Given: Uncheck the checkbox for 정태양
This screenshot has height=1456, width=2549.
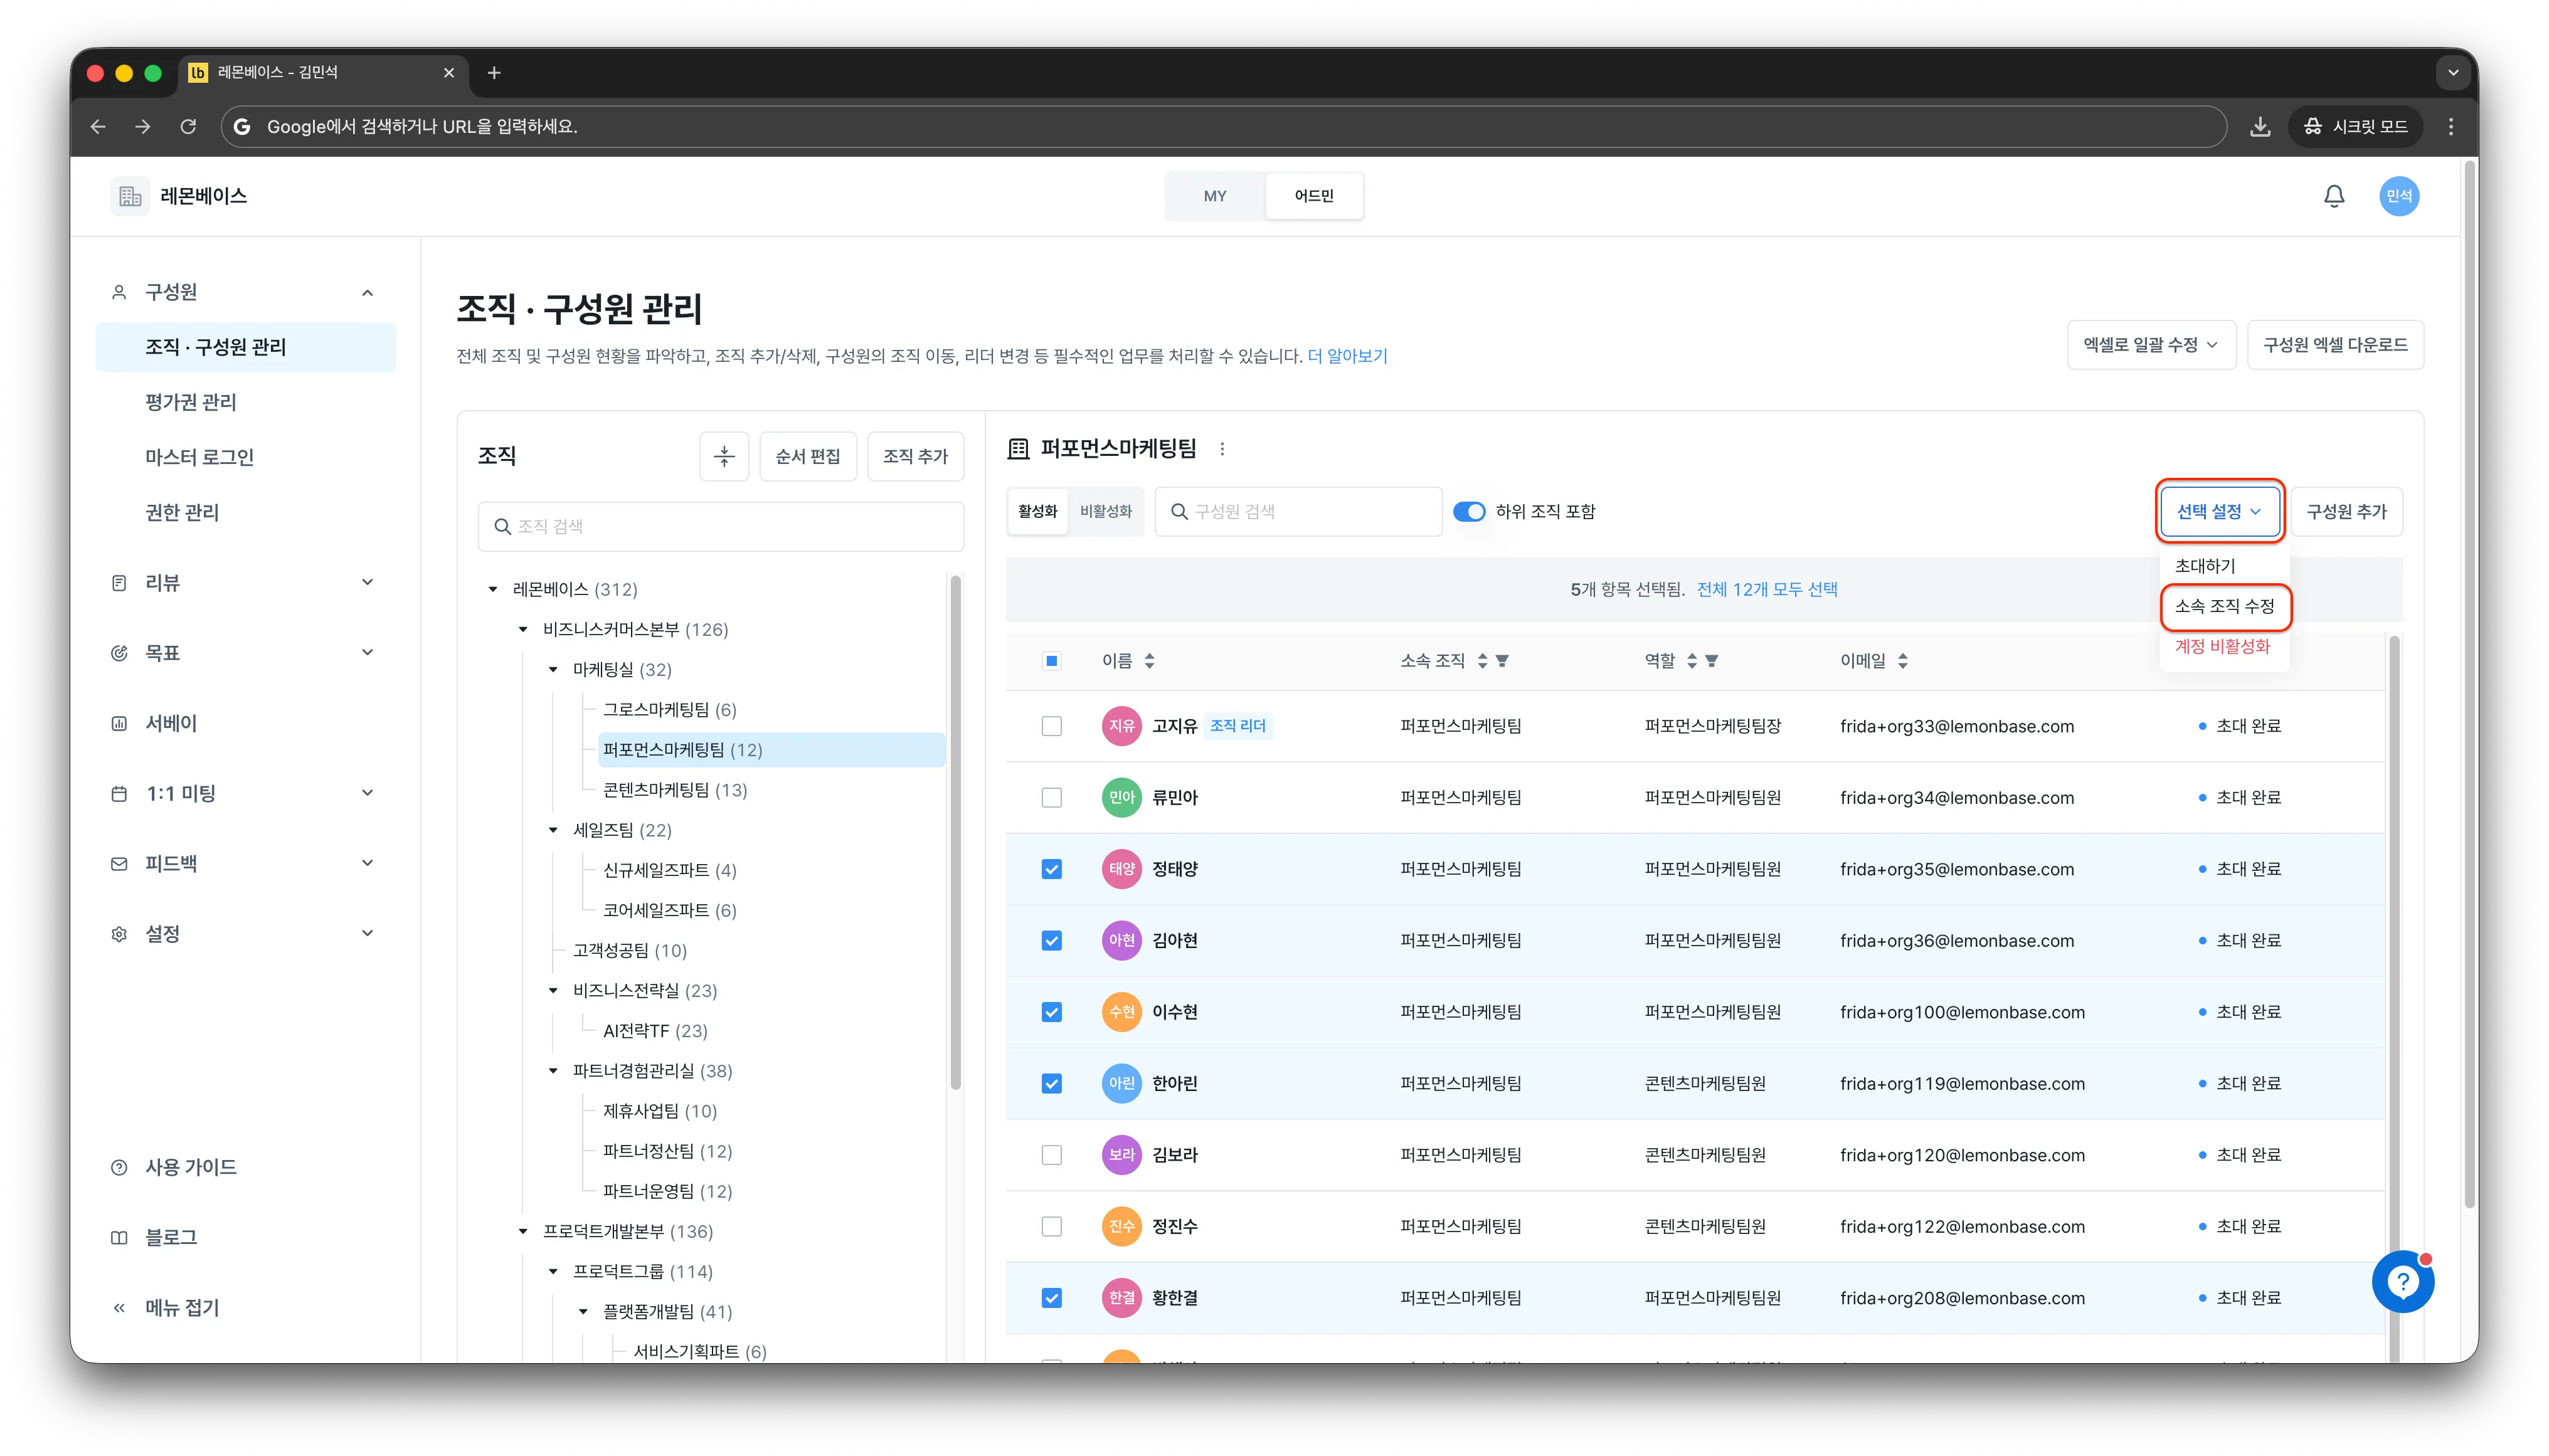Looking at the screenshot, I should point(1051,869).
